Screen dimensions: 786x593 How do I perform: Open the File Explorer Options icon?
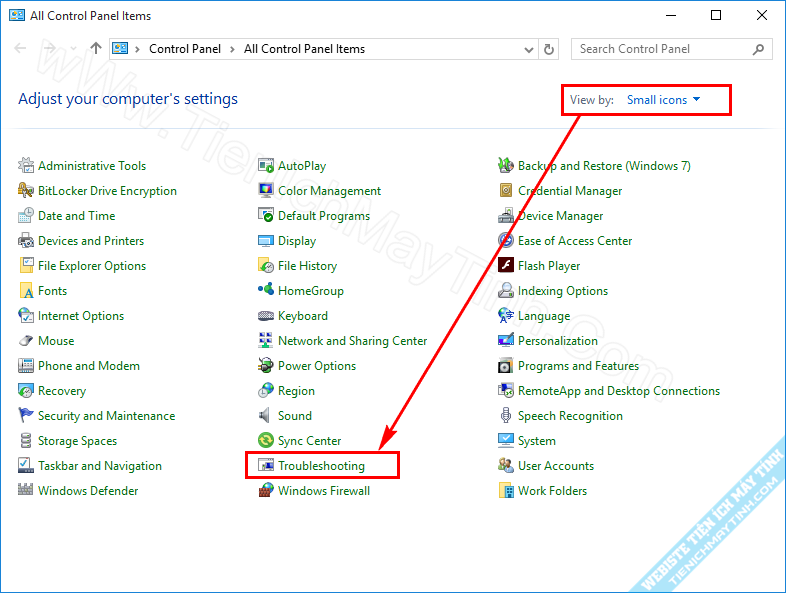pyautogui.click(x=26, y=266)
